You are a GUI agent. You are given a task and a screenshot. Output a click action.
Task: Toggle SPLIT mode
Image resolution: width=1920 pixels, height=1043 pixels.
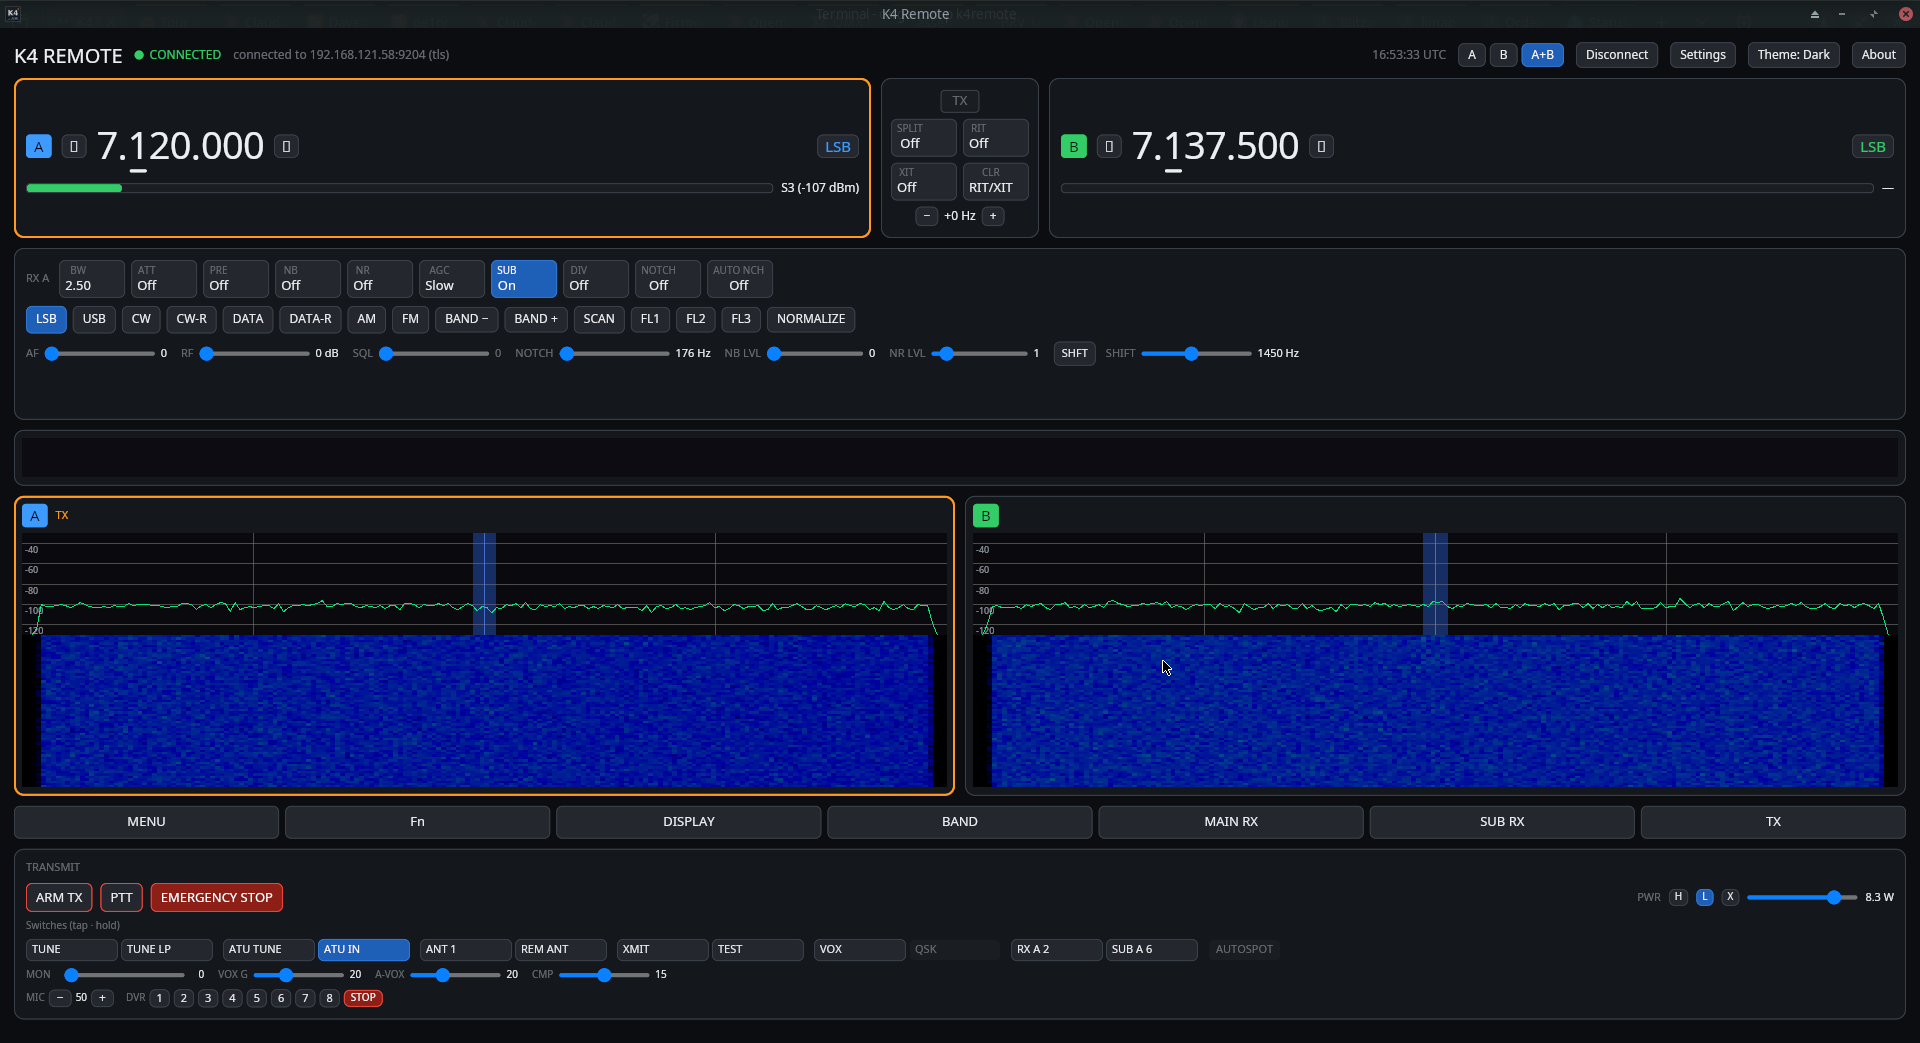[x=923, y=137]
